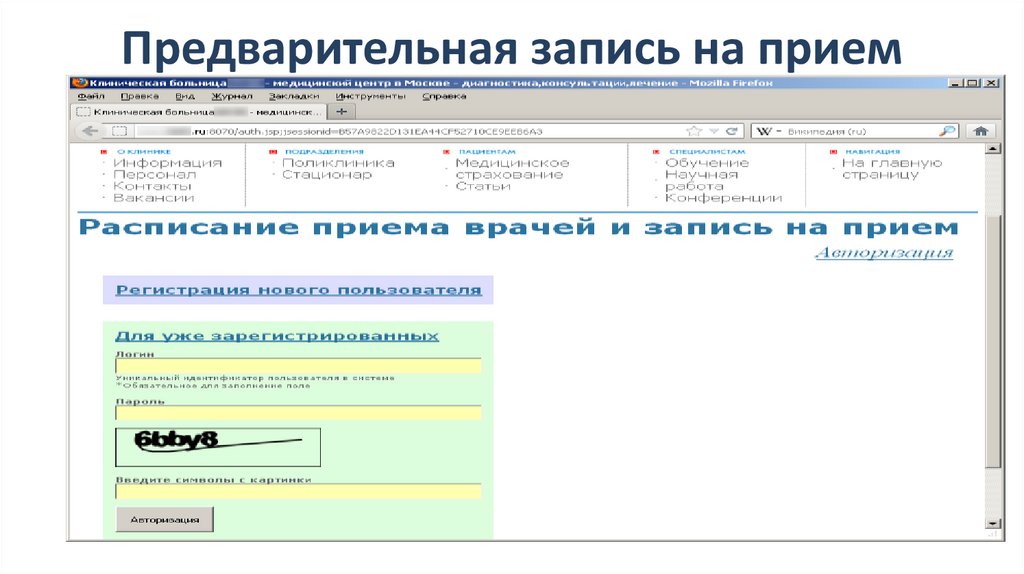
Task: Click the Пароль input field
Action: pos(298,413)
